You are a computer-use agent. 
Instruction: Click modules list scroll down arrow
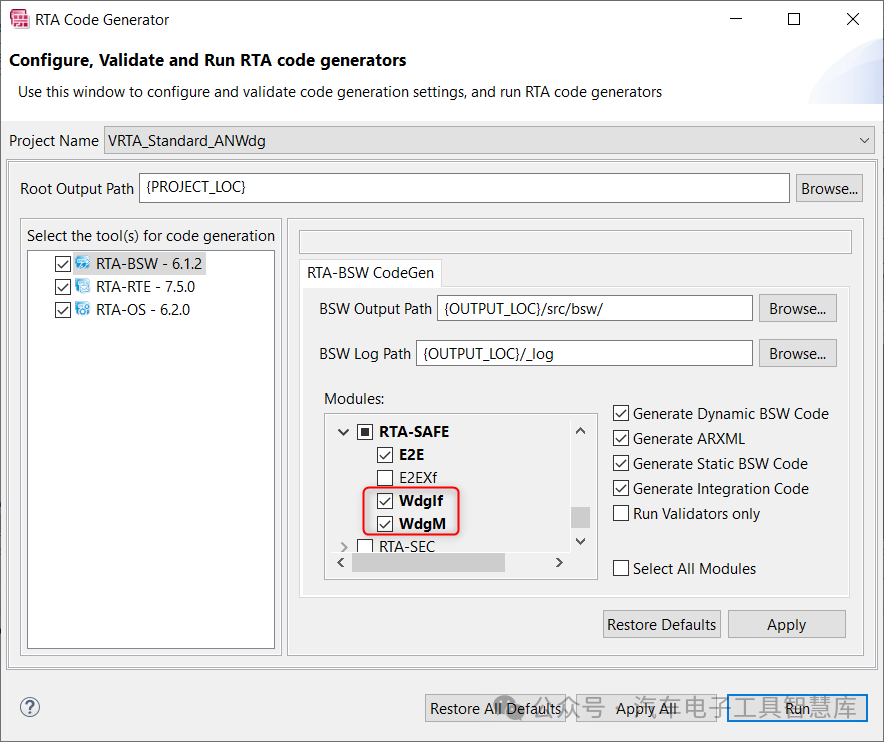[x=580, y=541]
